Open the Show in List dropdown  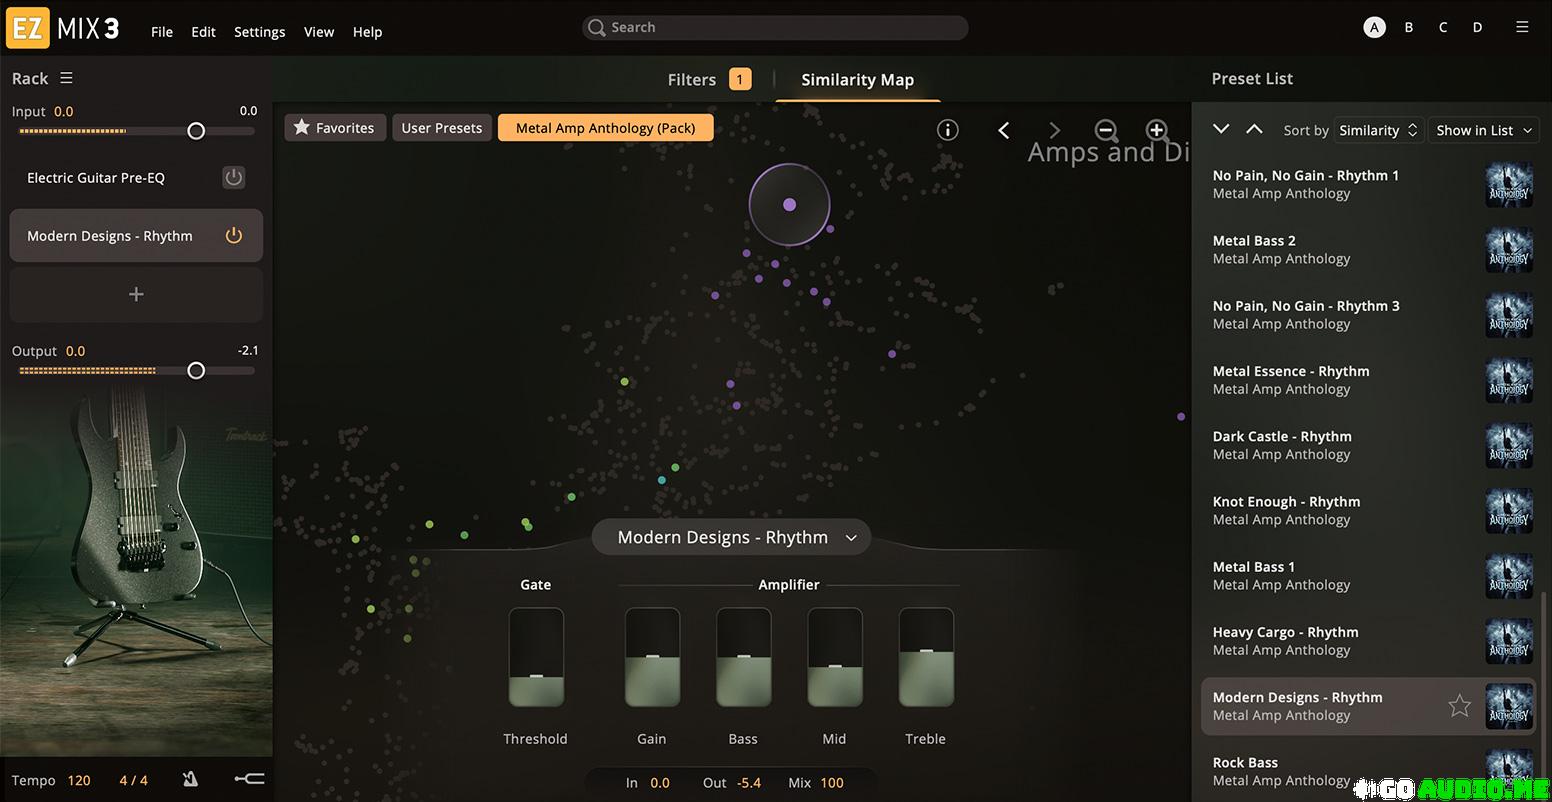tap(1484, 130)
